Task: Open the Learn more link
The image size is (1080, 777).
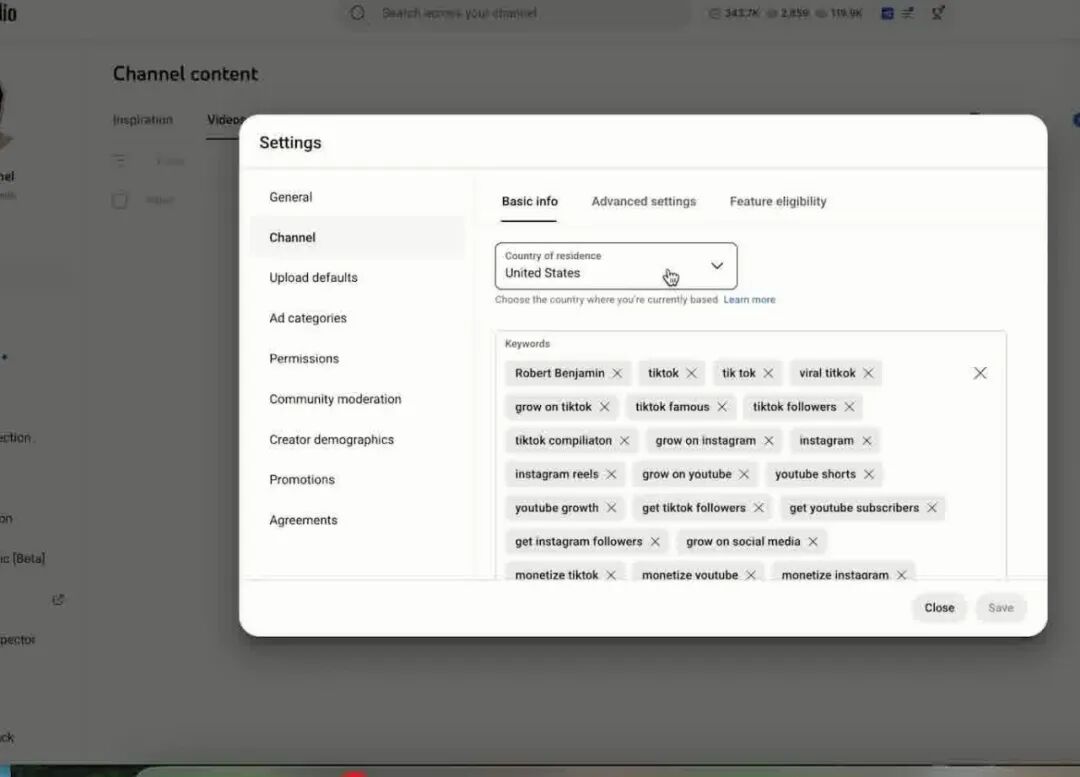Action: click(x=749, y=299)
